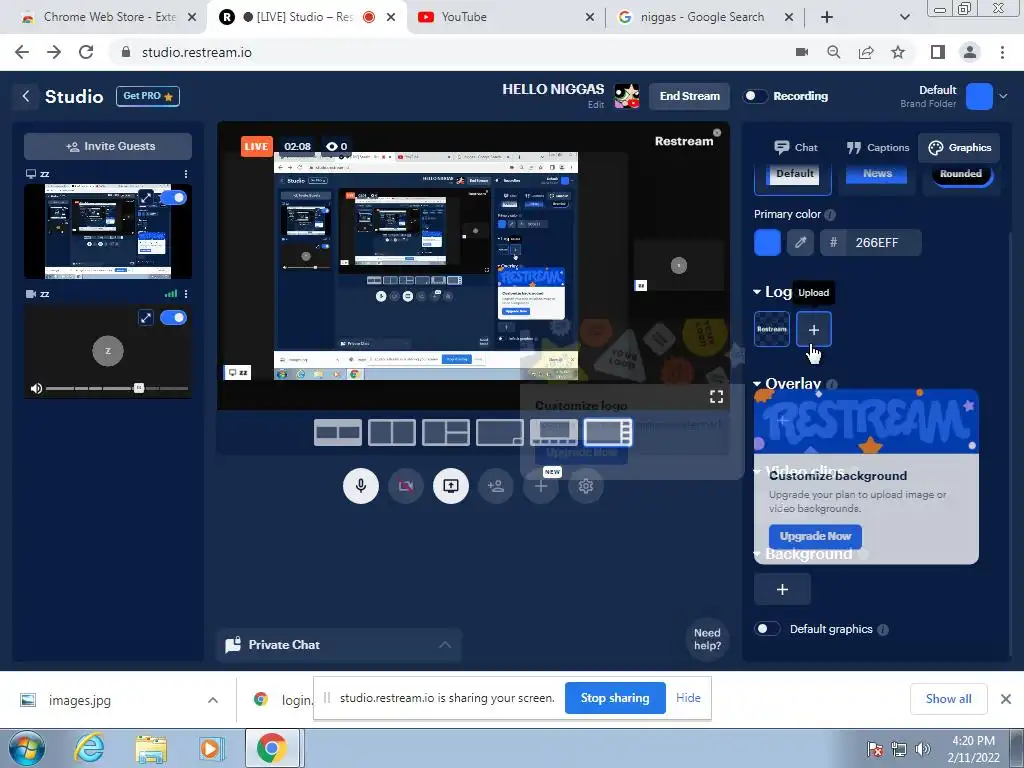Add a new background with plus button
The image size is (1024, 768).
pyautogui.click(x=782, y=590)
